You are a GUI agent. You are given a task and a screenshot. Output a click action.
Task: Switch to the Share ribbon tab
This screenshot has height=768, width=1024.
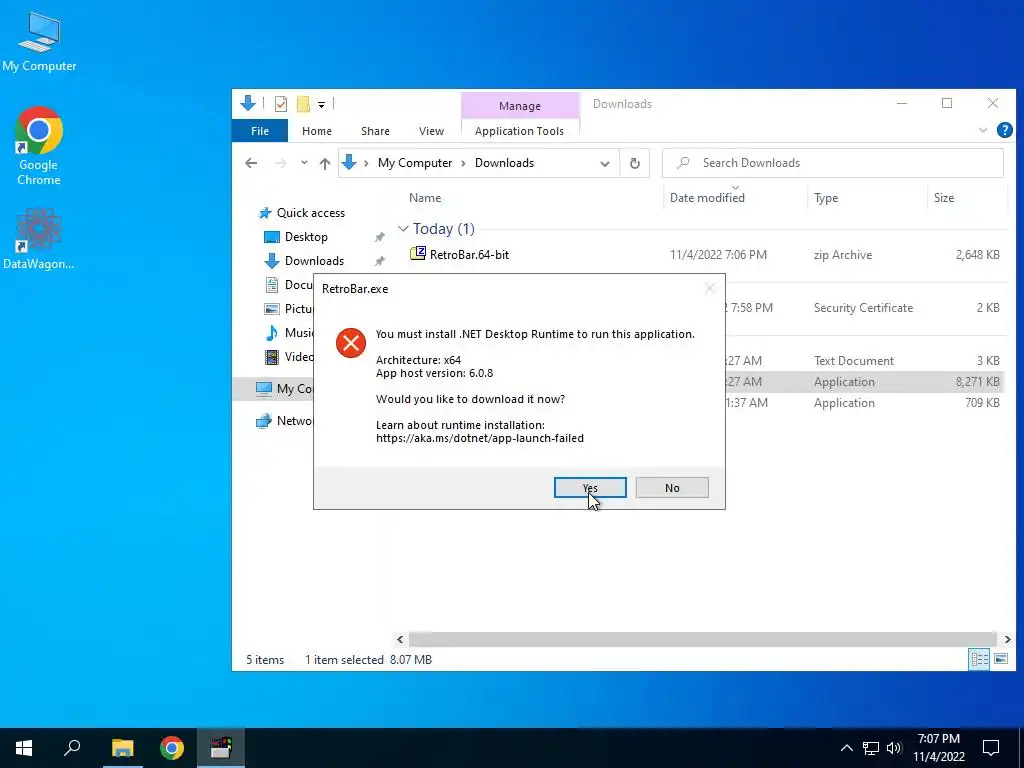click(x=376, y=131)
